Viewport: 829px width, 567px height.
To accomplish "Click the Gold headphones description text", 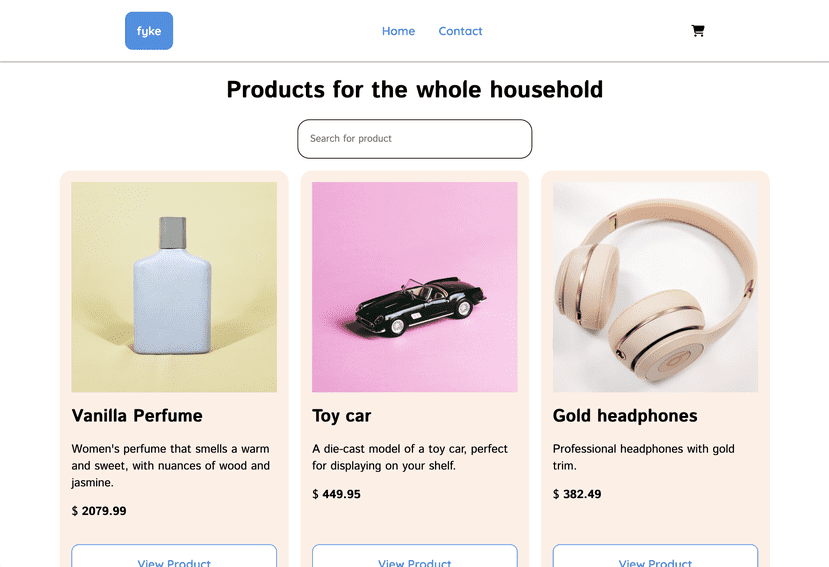I will [x=644, y=457].
